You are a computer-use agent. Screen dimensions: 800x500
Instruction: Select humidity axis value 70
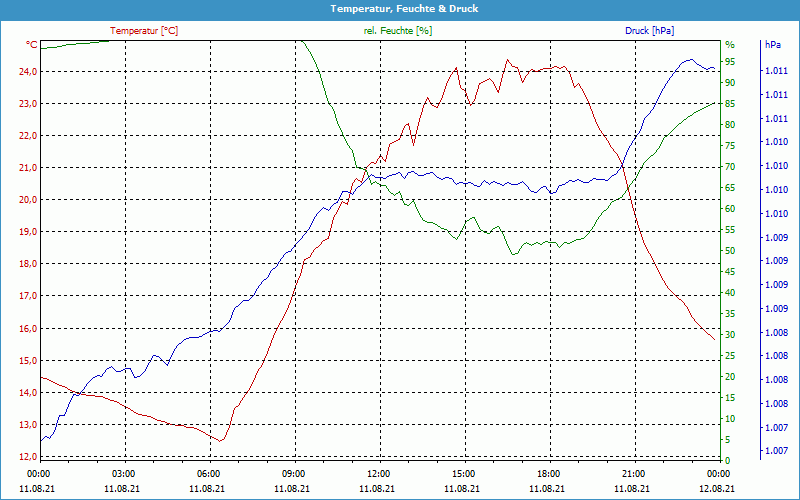point(730,167)
